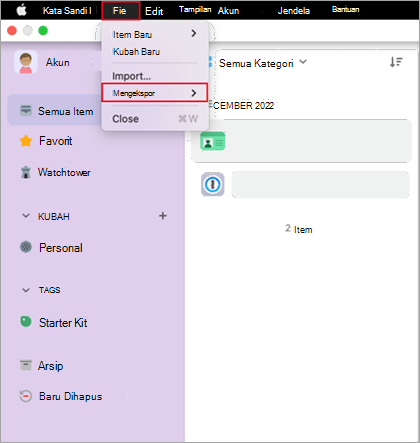The height and width of the screenshot is (443, 420).
Task: Open the Bantuan menu
Action: tap(345, 9)
